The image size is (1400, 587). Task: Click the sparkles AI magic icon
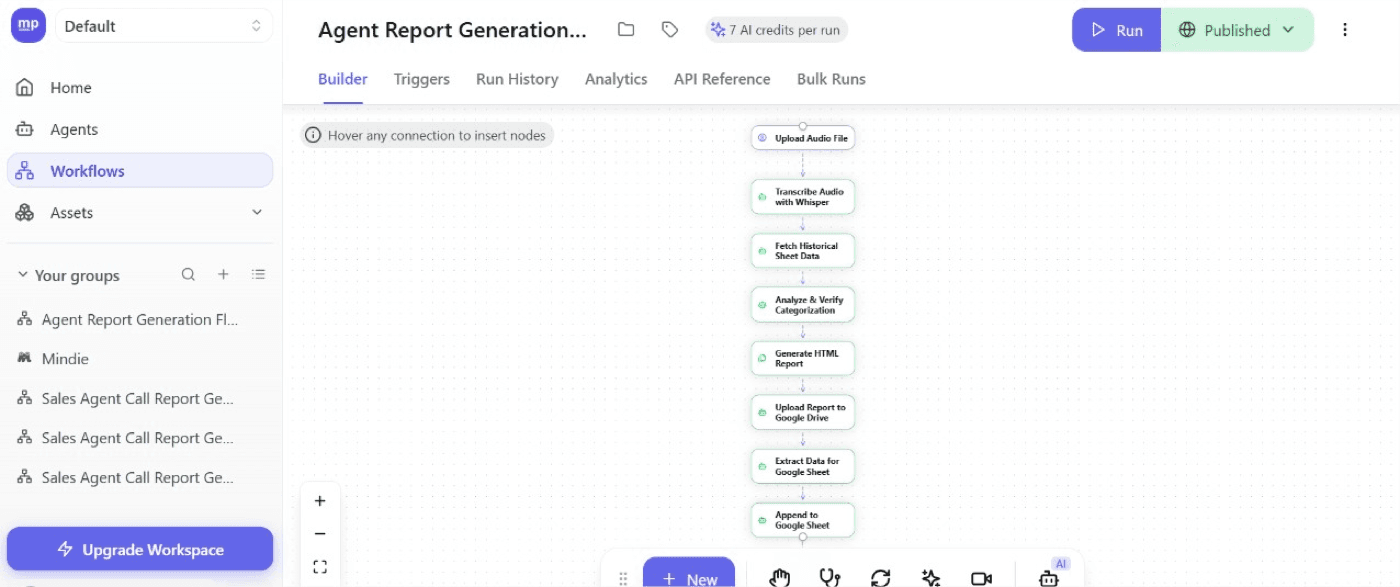[931, 578]
